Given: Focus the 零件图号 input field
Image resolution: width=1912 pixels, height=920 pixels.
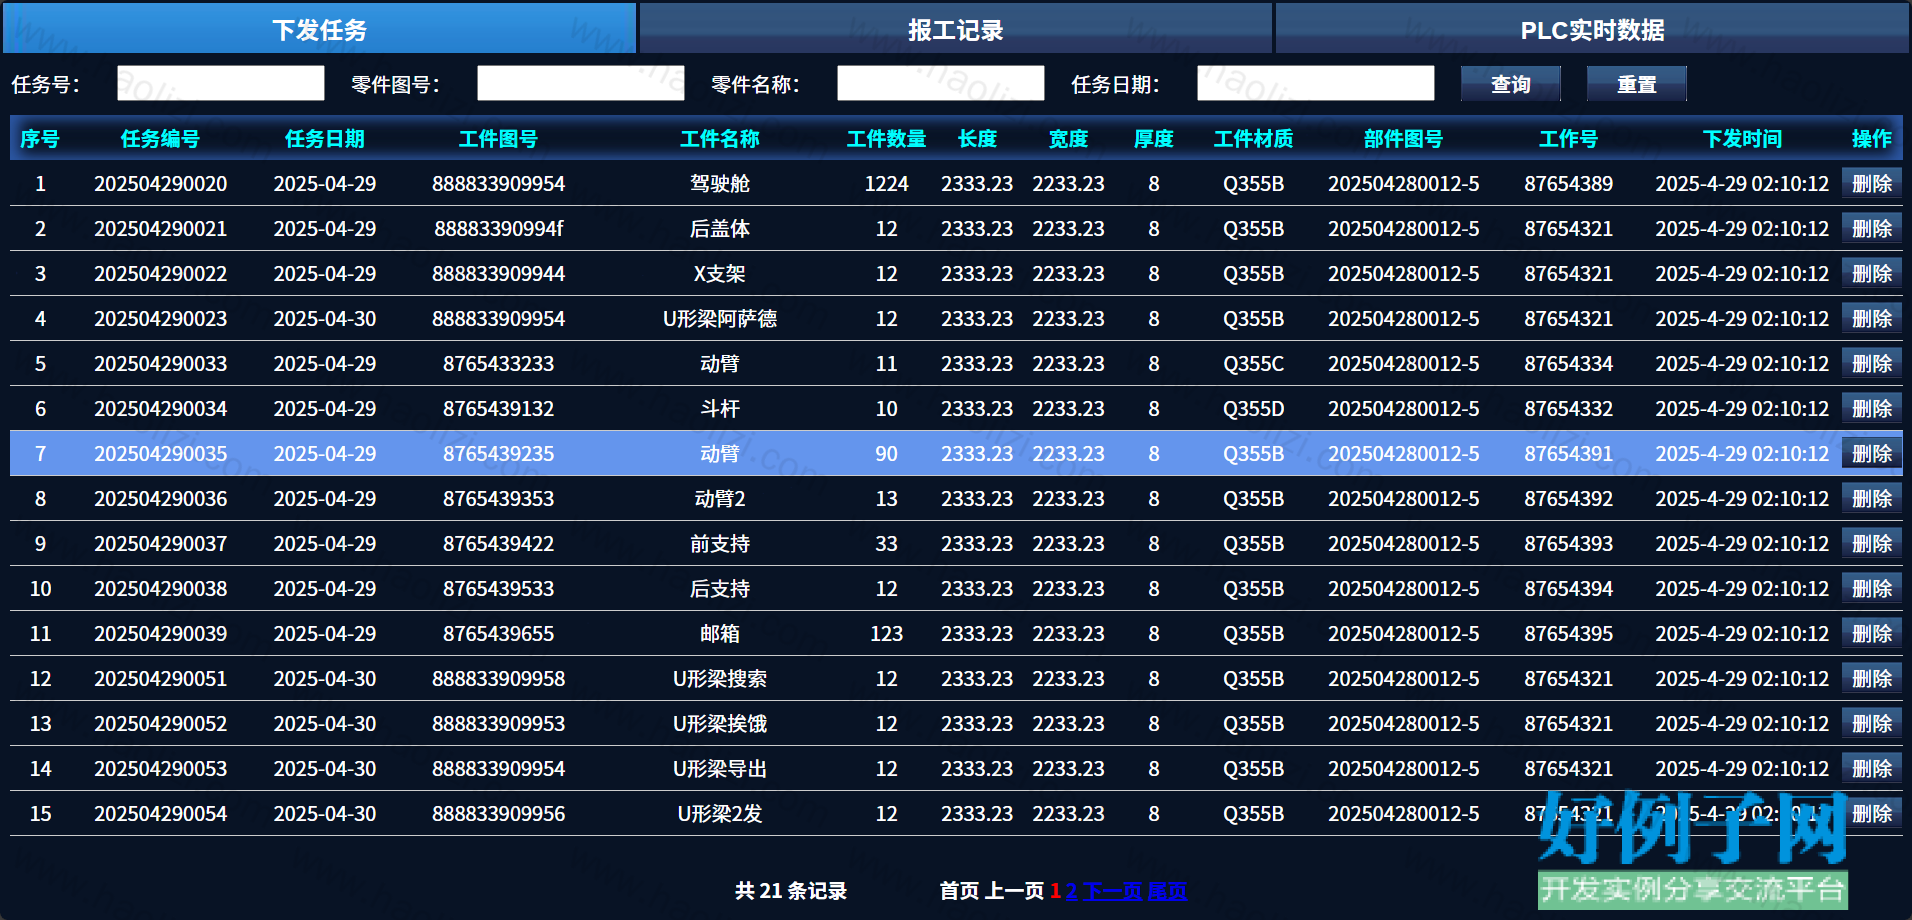Looking at the screenshot, I should coord(581,83).
